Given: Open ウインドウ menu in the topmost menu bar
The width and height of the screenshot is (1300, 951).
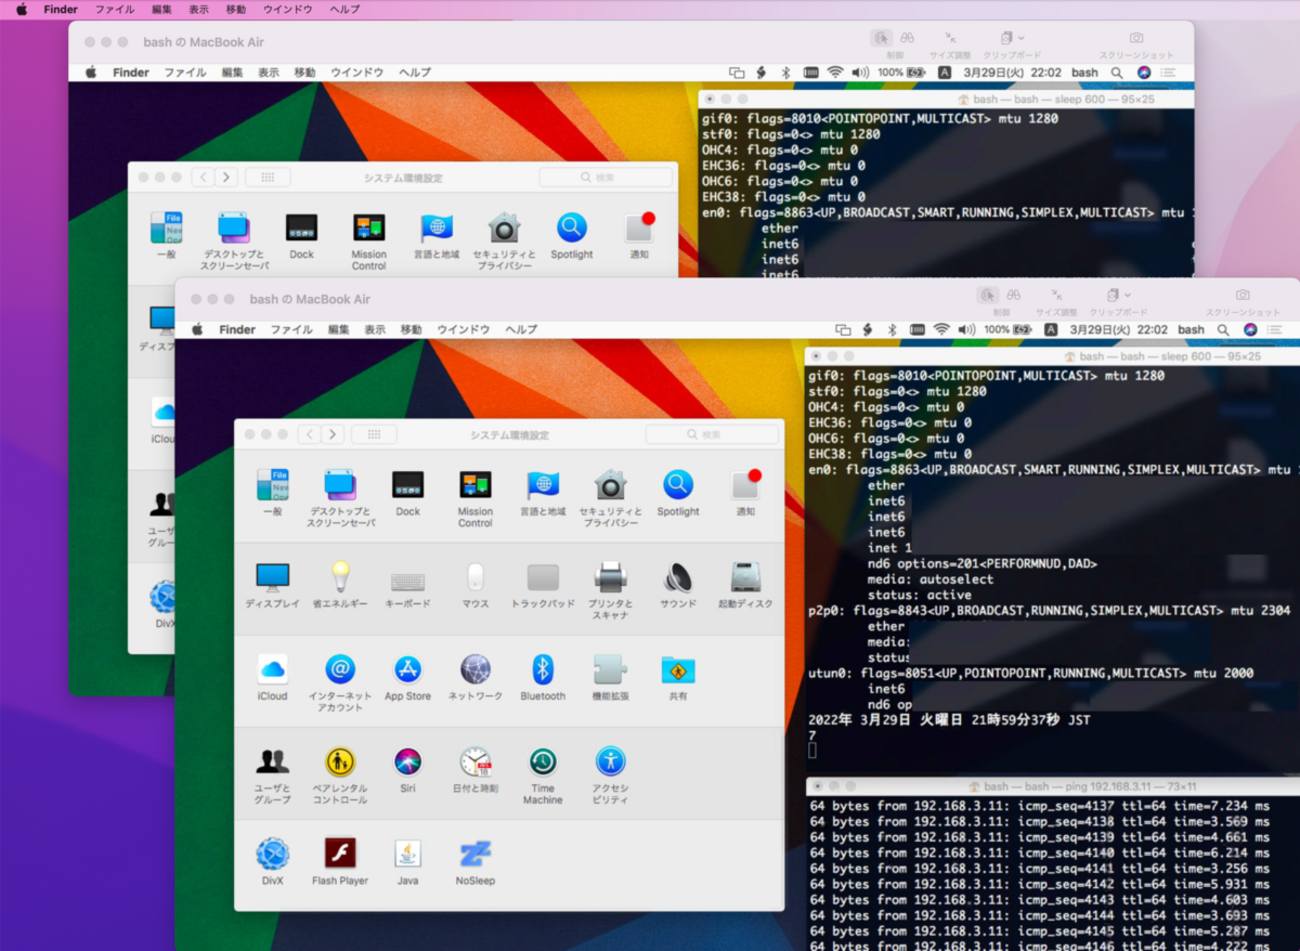Looking at the screenshot, I should [x=287, y=9].
